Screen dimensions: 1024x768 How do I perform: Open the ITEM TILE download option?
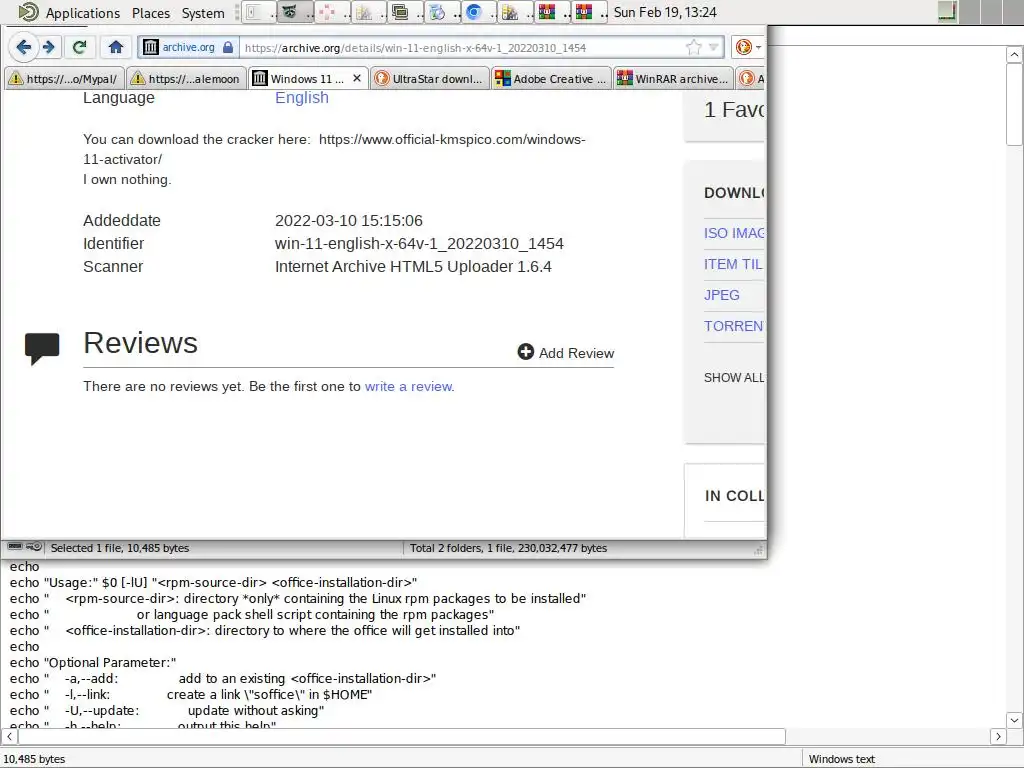pyautogui.click(x=733, y=264)
